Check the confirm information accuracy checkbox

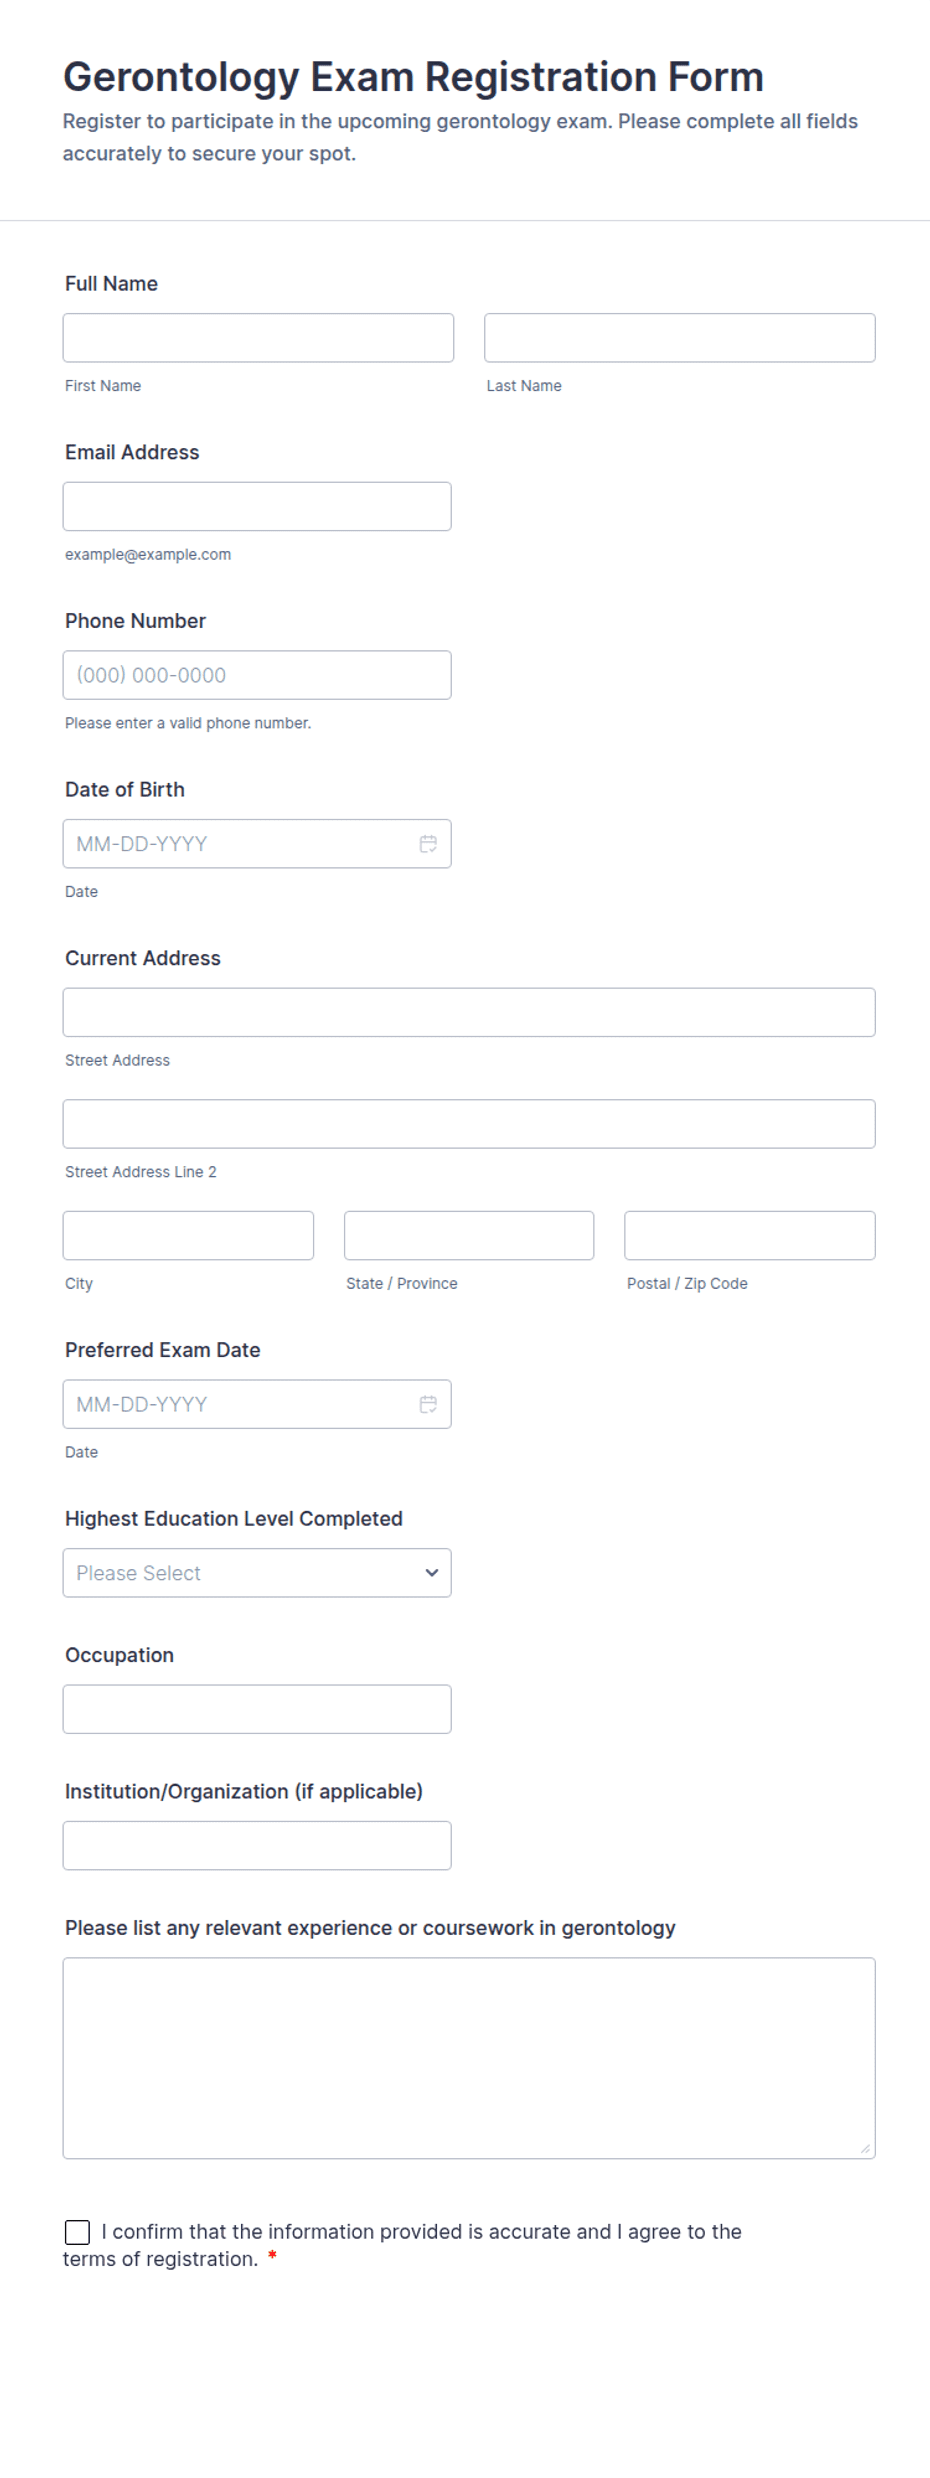click(x=77, y=2232)
